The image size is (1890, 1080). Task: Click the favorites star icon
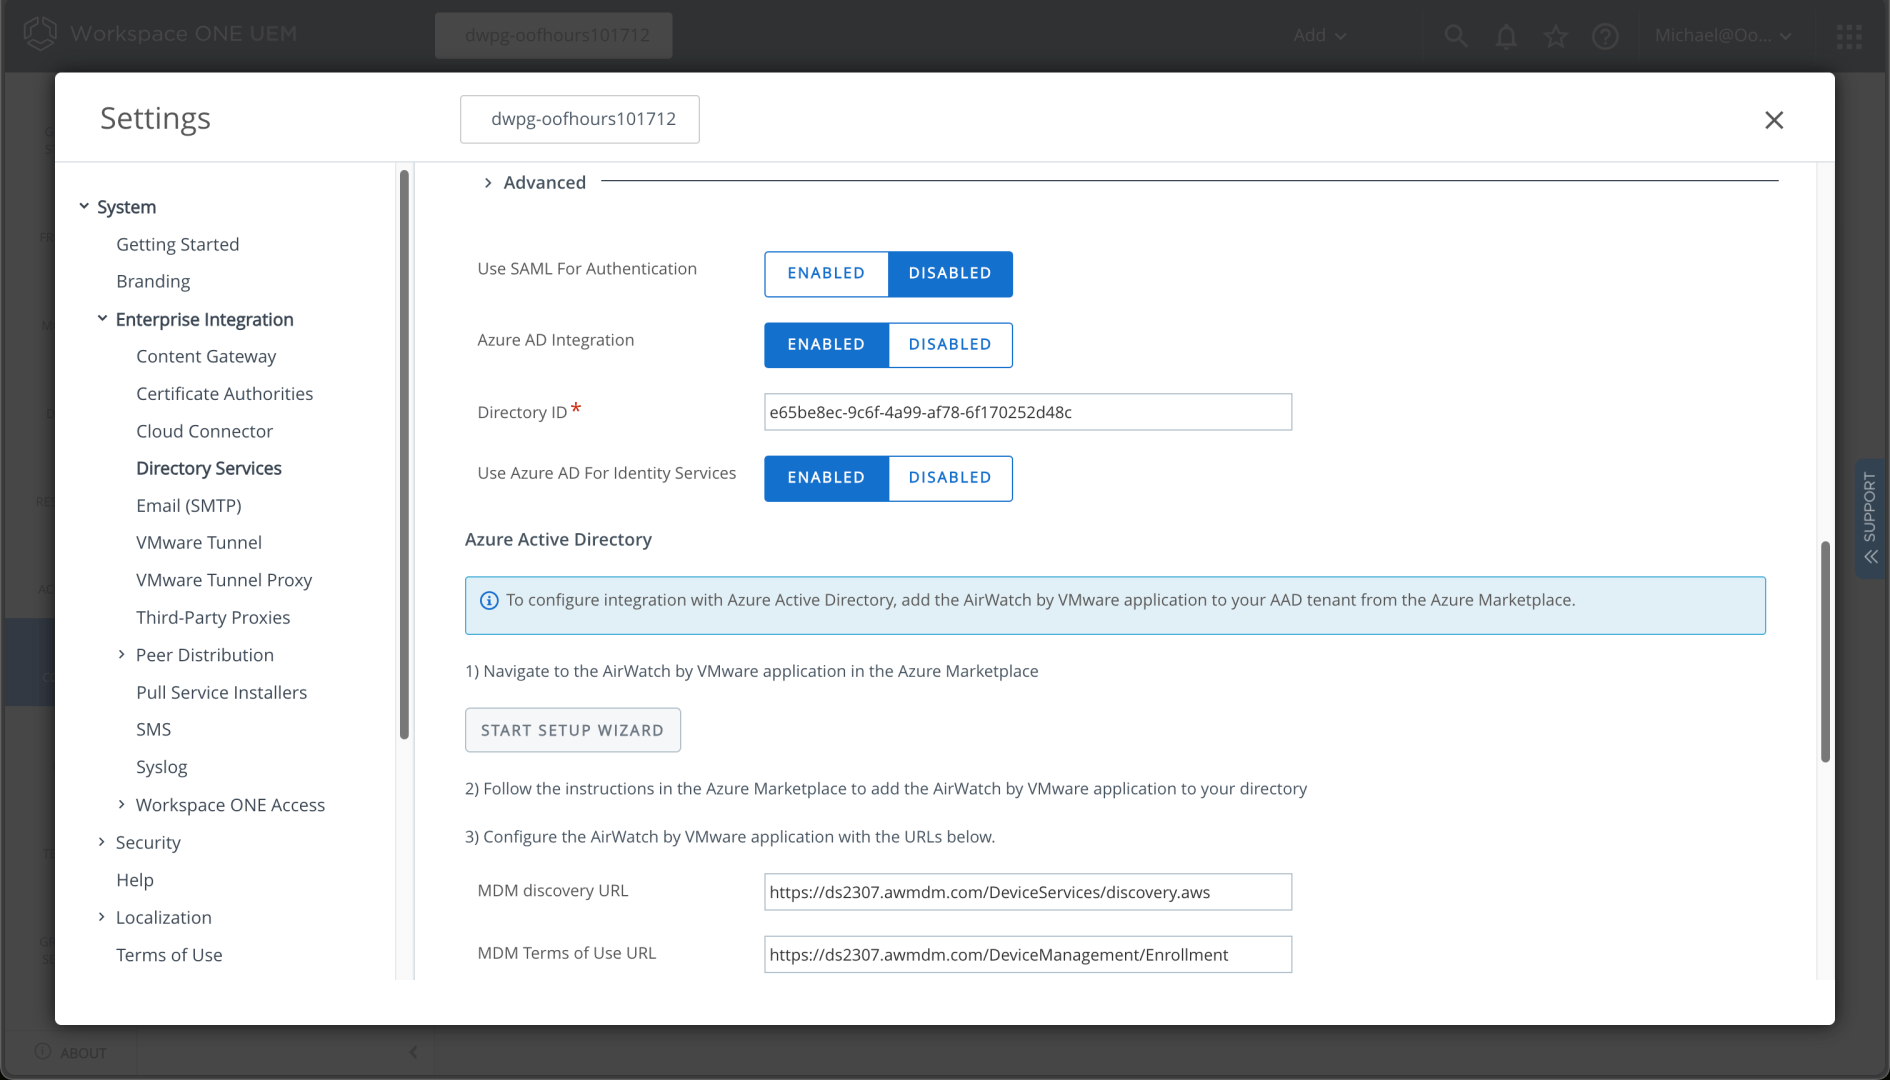[x=1556, y=36]
